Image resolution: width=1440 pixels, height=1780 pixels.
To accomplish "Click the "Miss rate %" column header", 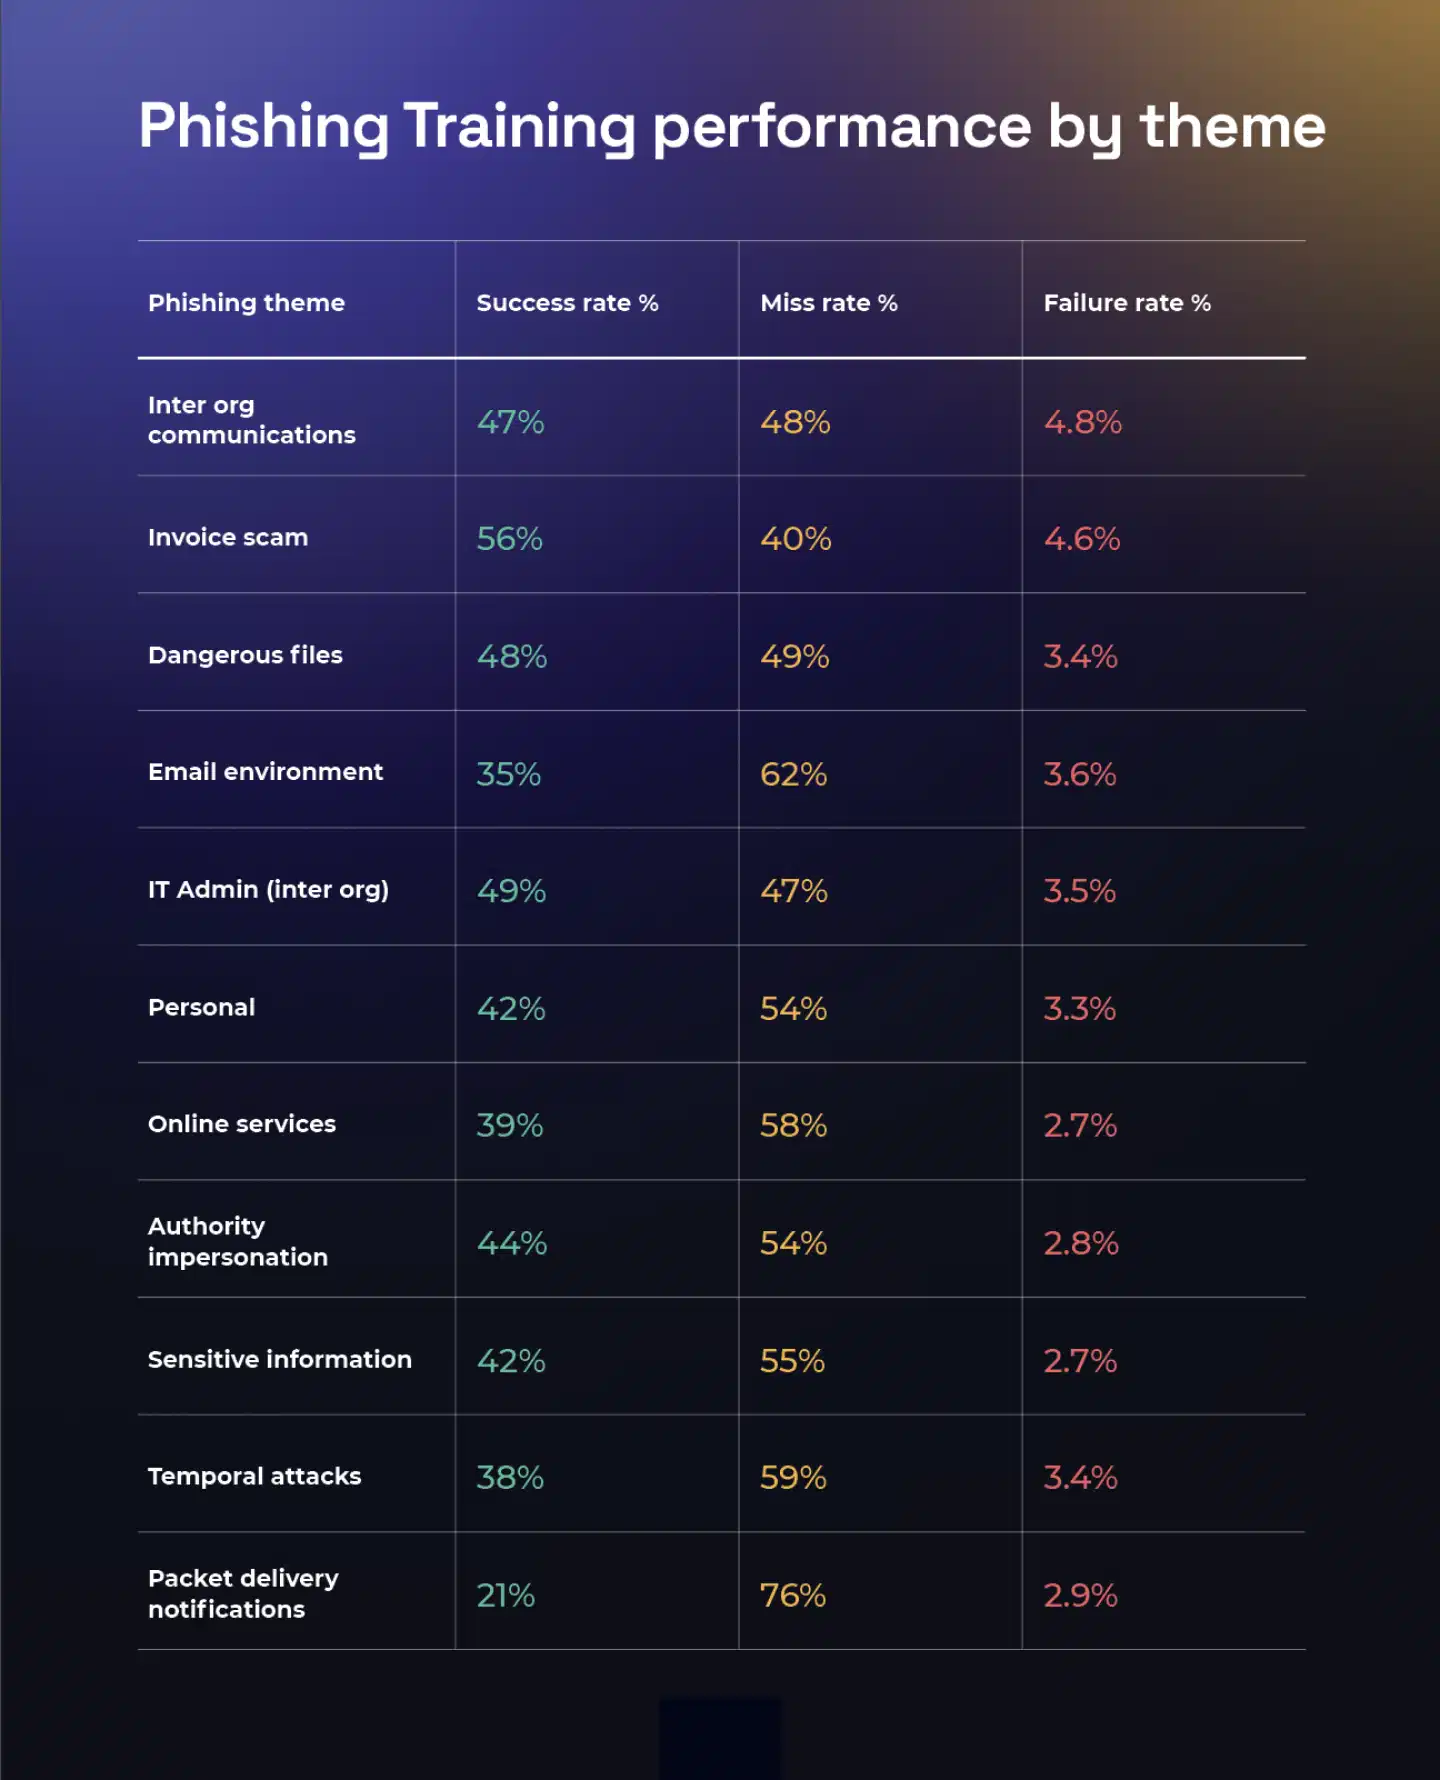I will pyautogui.click(x=828, y=302).
